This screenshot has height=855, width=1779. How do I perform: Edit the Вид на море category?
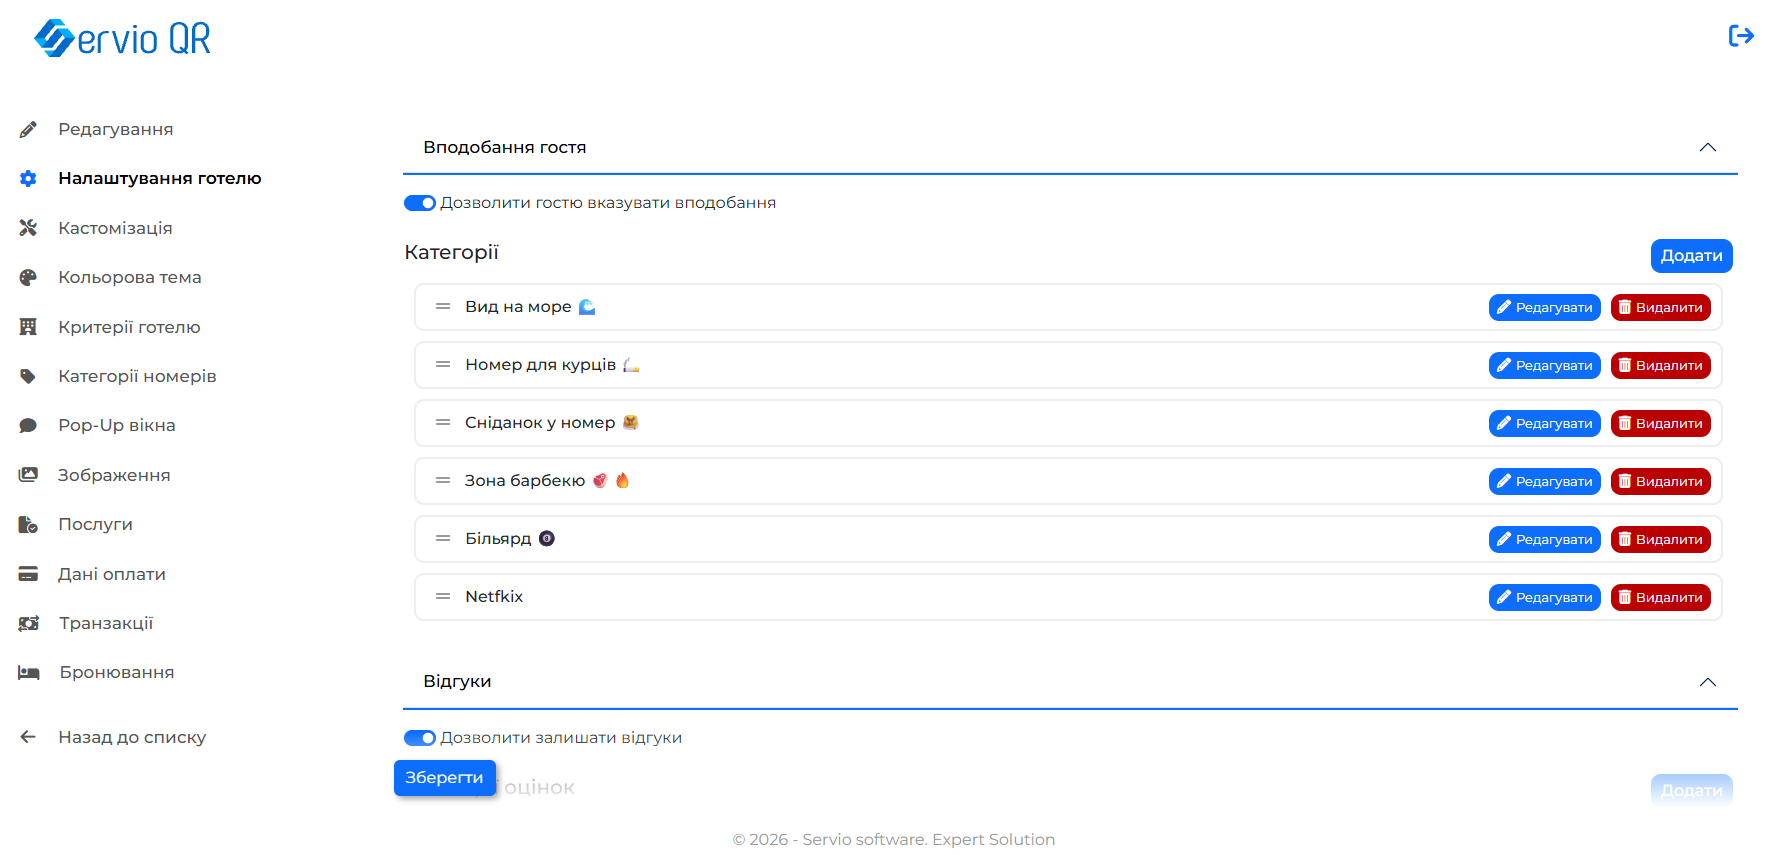tap(1544, 307)
